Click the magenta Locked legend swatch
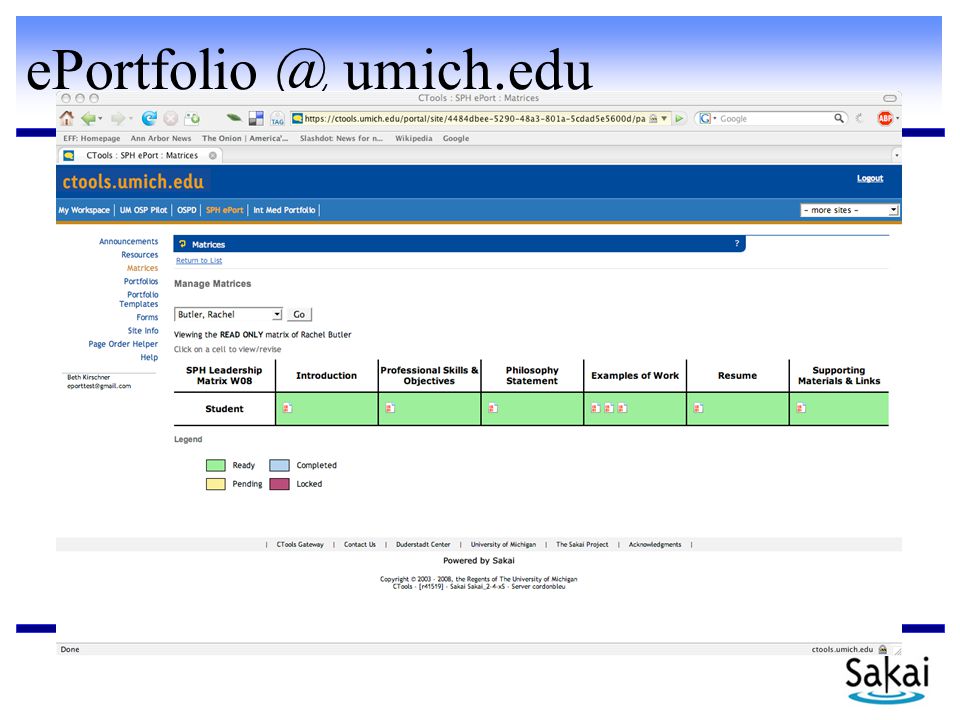 coord(279,484)
